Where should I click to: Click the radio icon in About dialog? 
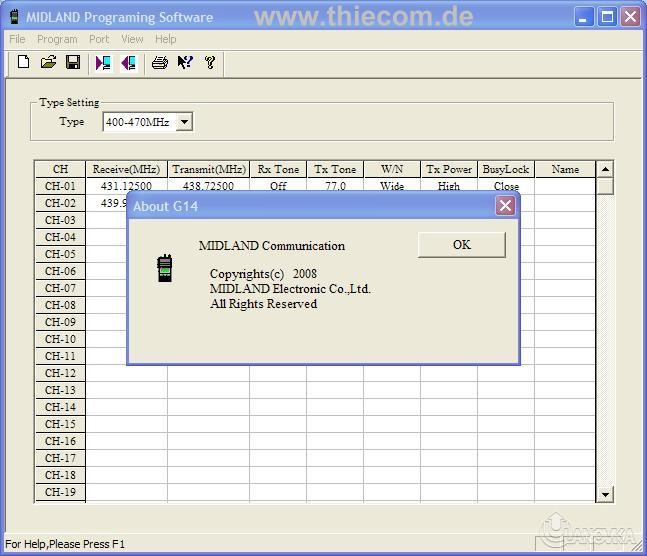165,268
